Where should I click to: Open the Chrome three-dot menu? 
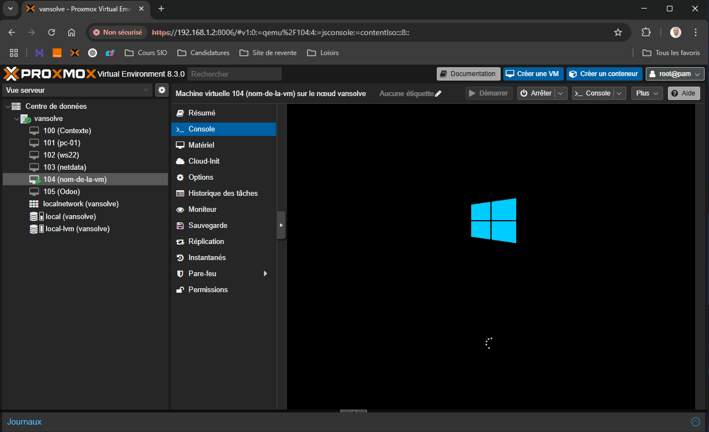point(695,33)
